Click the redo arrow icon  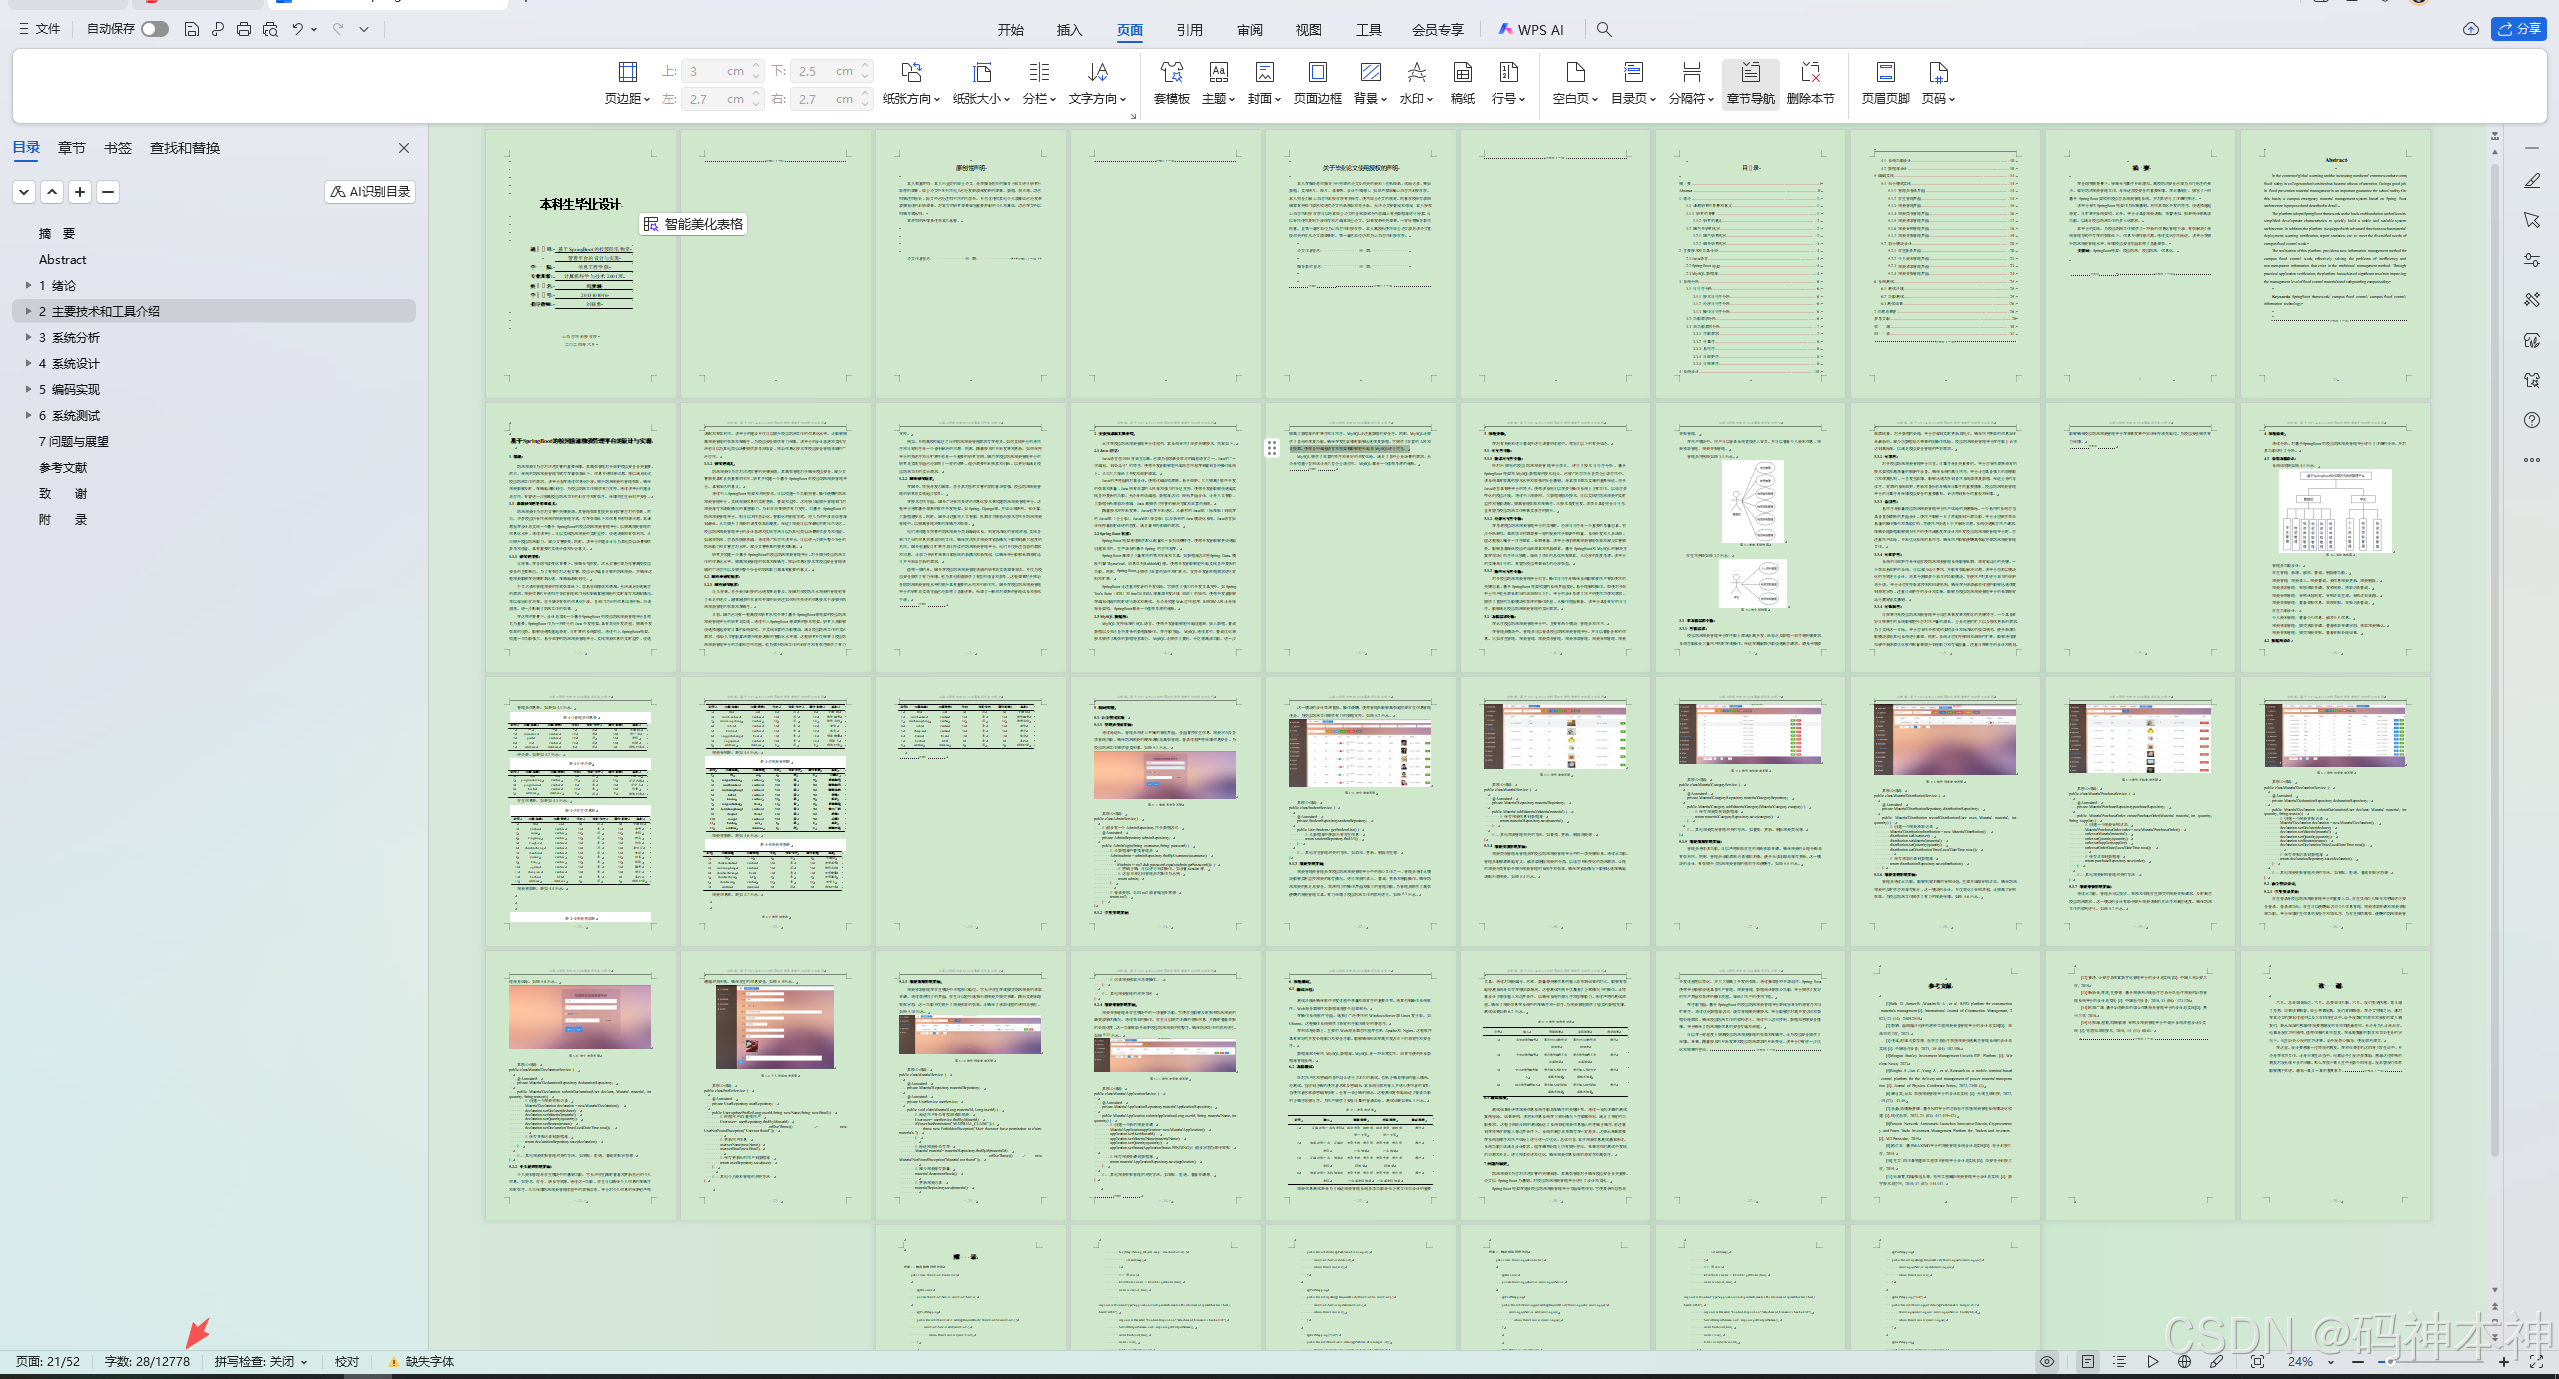338,29
